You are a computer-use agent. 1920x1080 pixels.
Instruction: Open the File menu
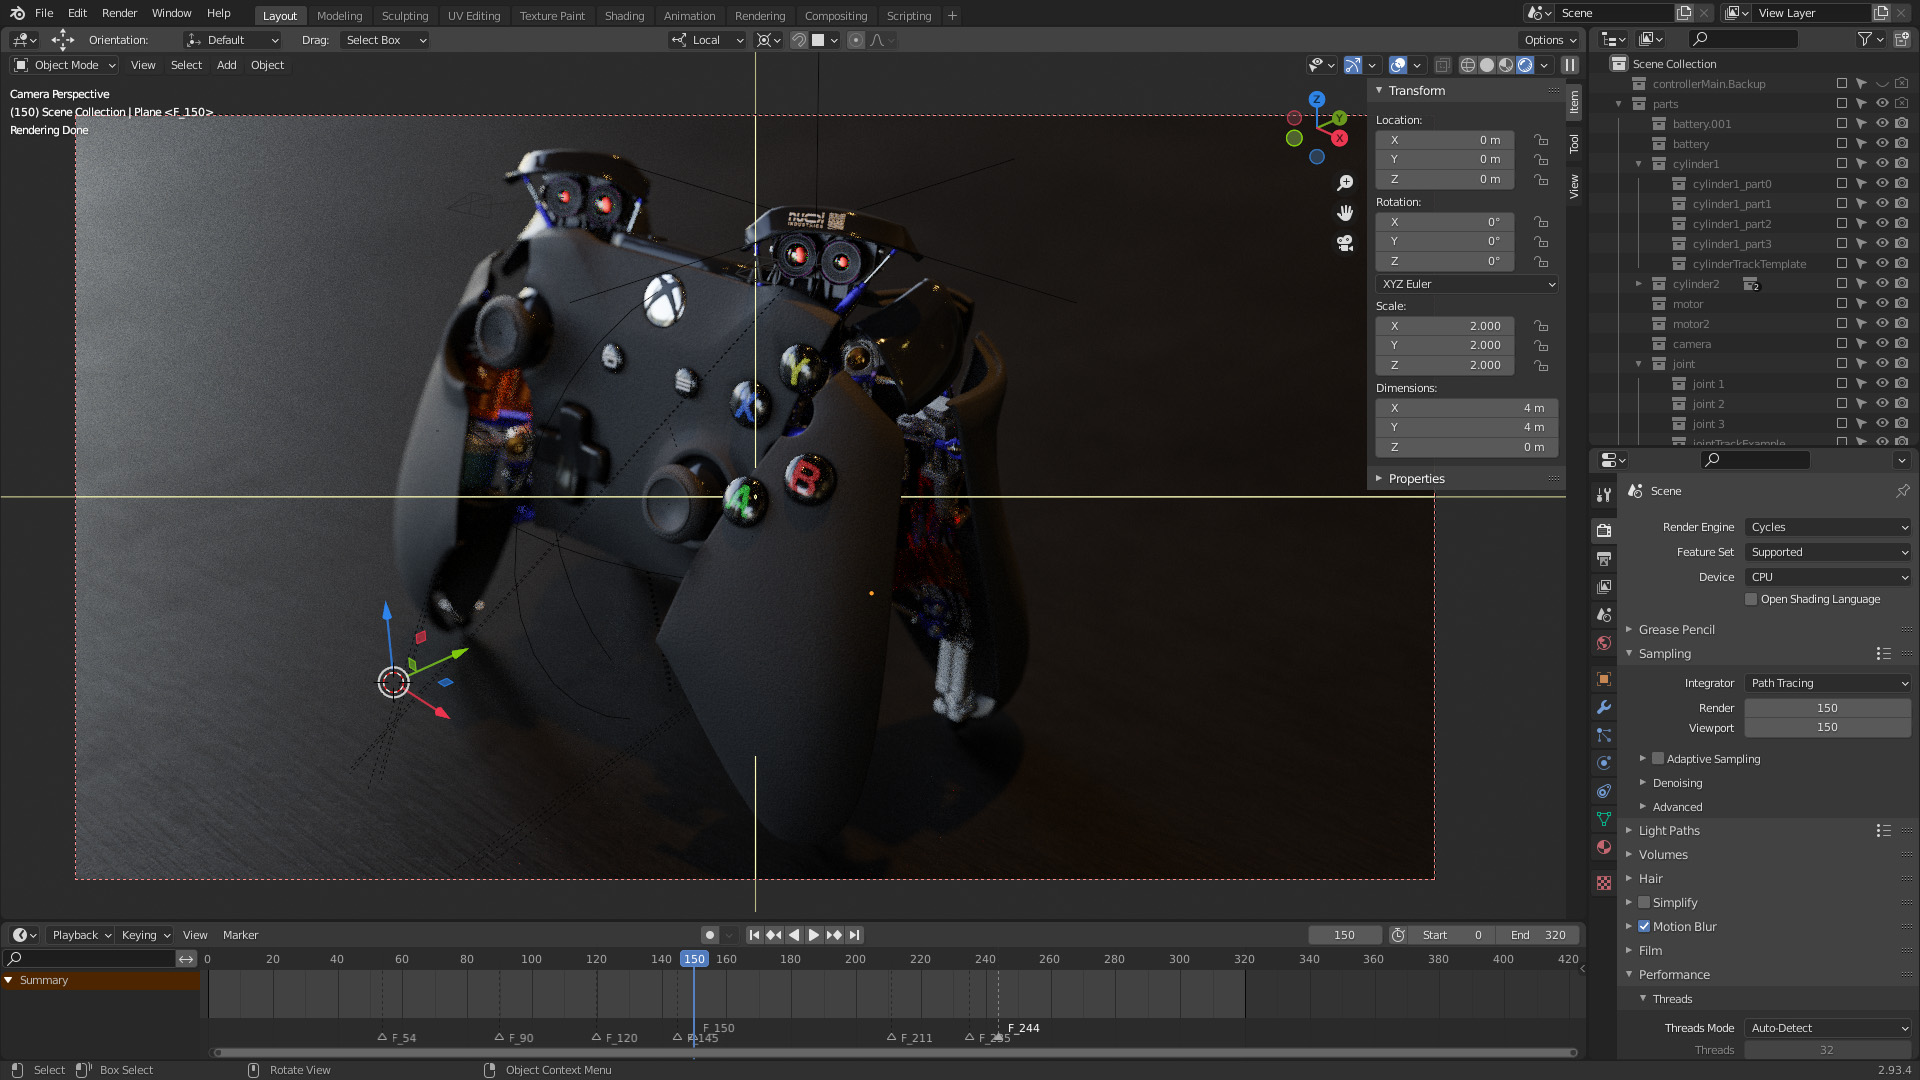(x=44, y=13)
